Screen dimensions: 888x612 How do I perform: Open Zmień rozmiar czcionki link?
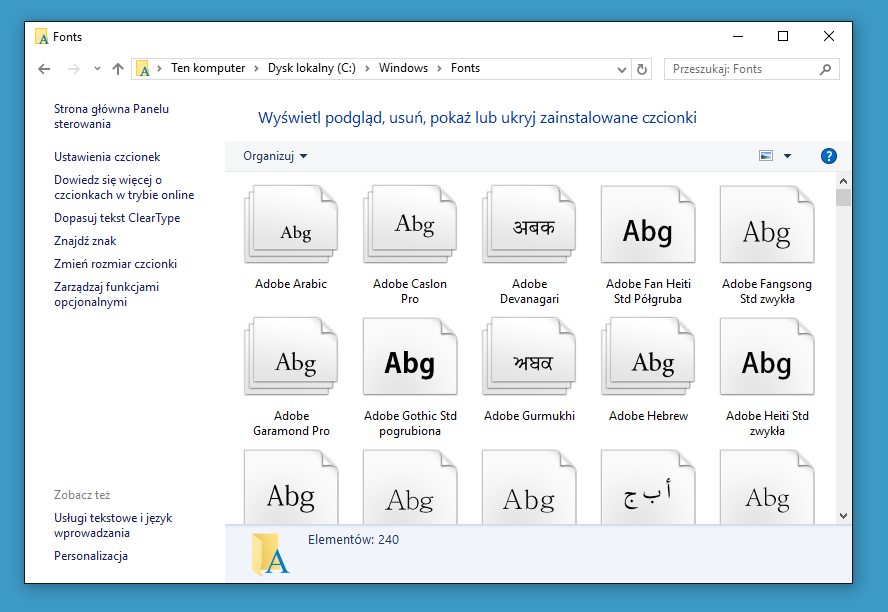pos(115,264)
